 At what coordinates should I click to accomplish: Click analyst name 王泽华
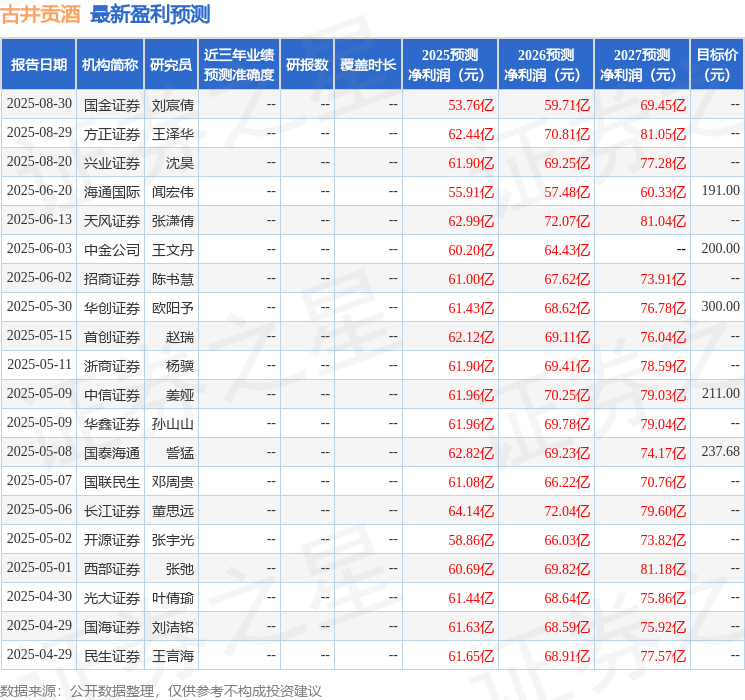(x=172, y=134)
